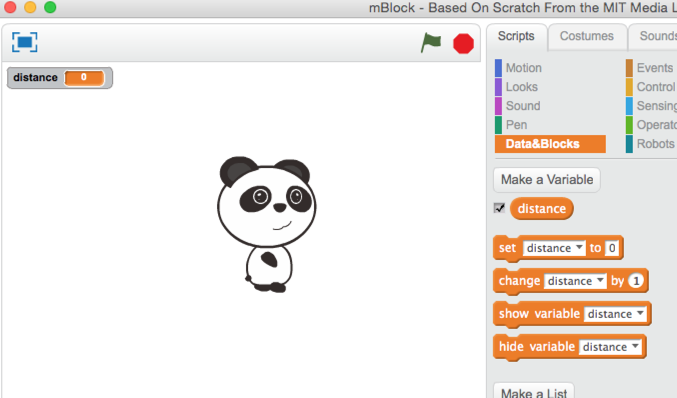Screen dimensions: 677x398
Task: Click the panda sprite on stage
Action: [267, 224]
